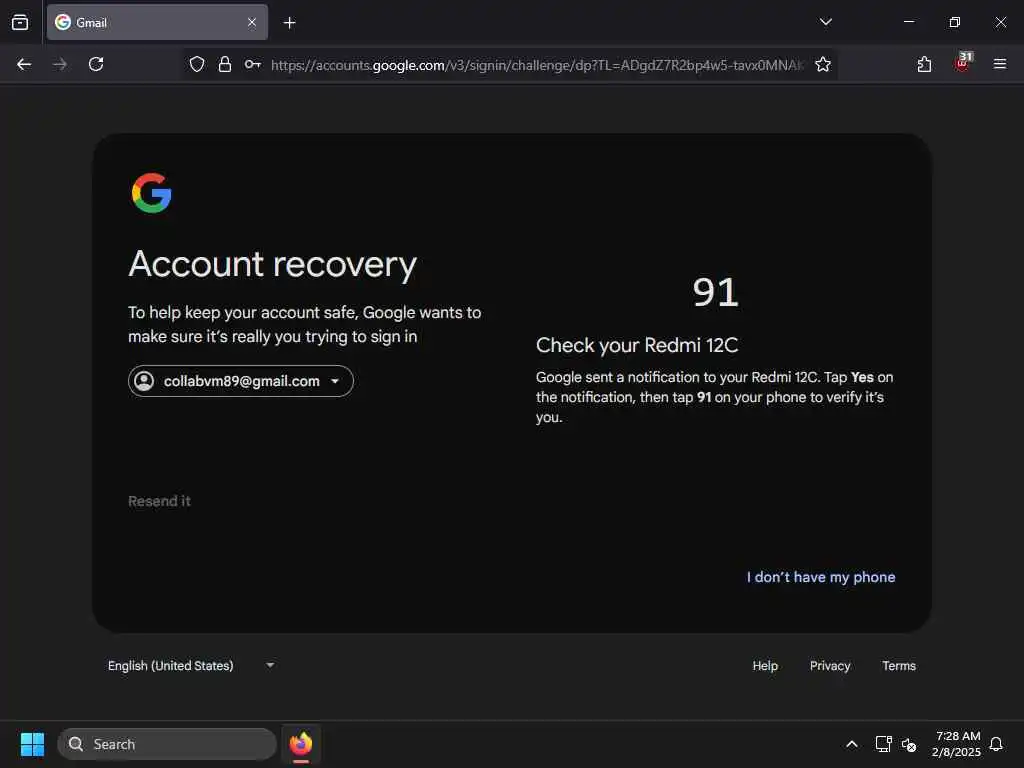The width and height of the screenshot is (1024, 768).
Task: Click Resend it link
Action: point(159,501)
